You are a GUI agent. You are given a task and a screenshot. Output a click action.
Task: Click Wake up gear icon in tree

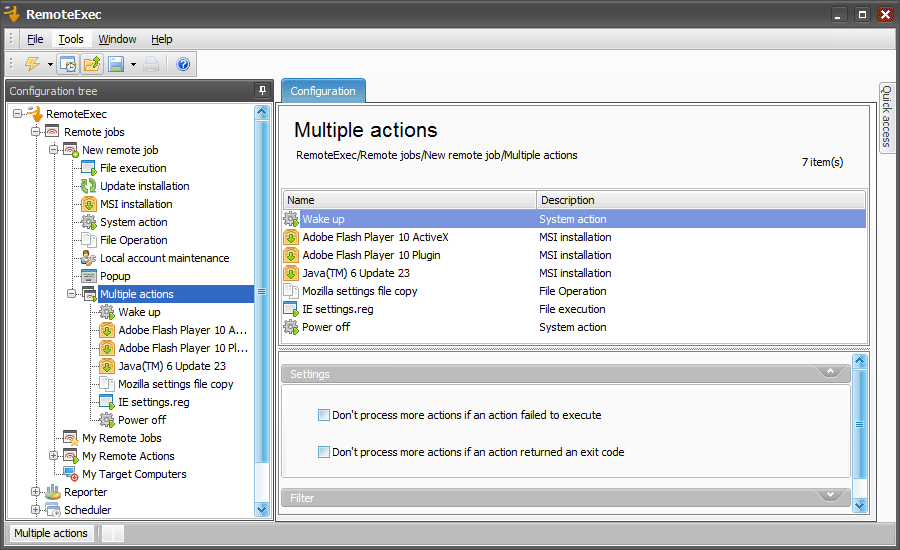tap(107, 312)
